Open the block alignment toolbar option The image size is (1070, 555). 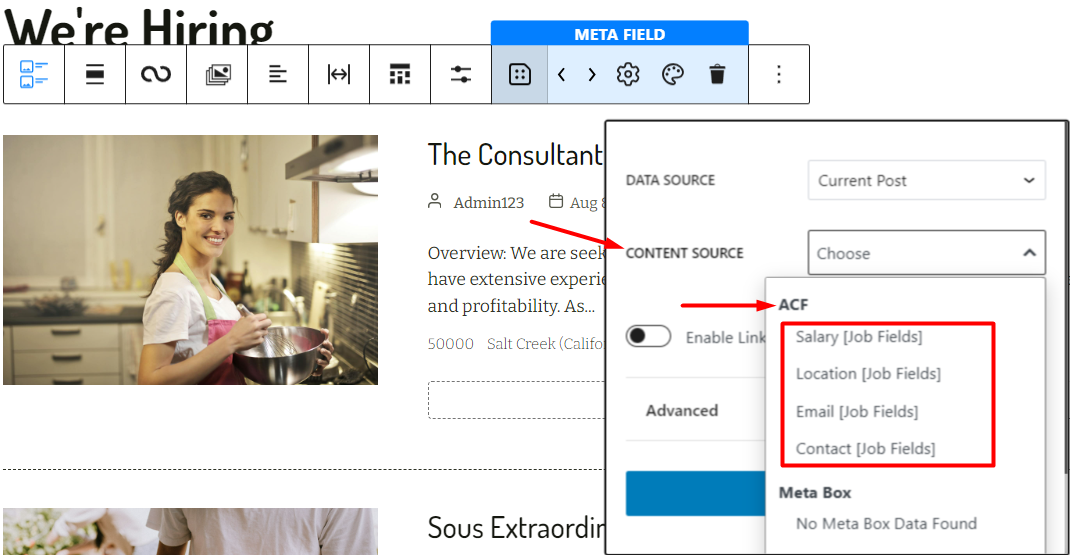[x=95, y=74]
